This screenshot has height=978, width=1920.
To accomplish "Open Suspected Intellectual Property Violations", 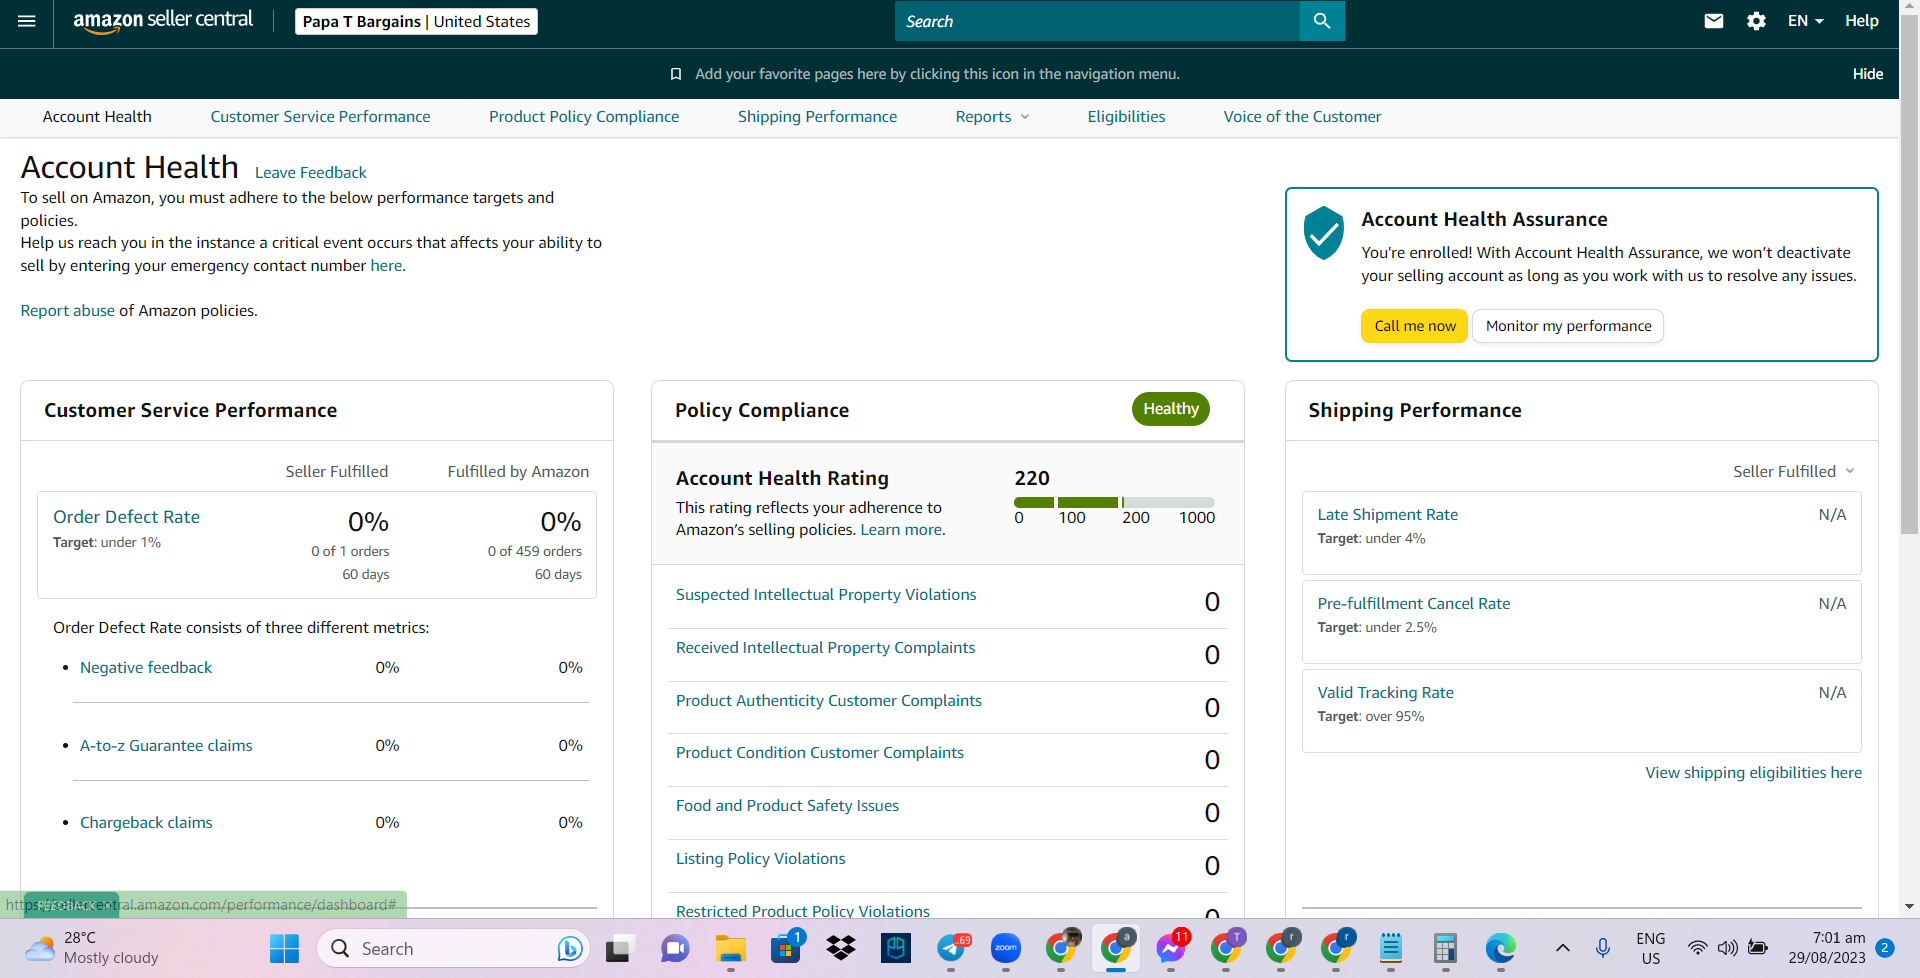I will pyautogui.click(x=826, y=595).
